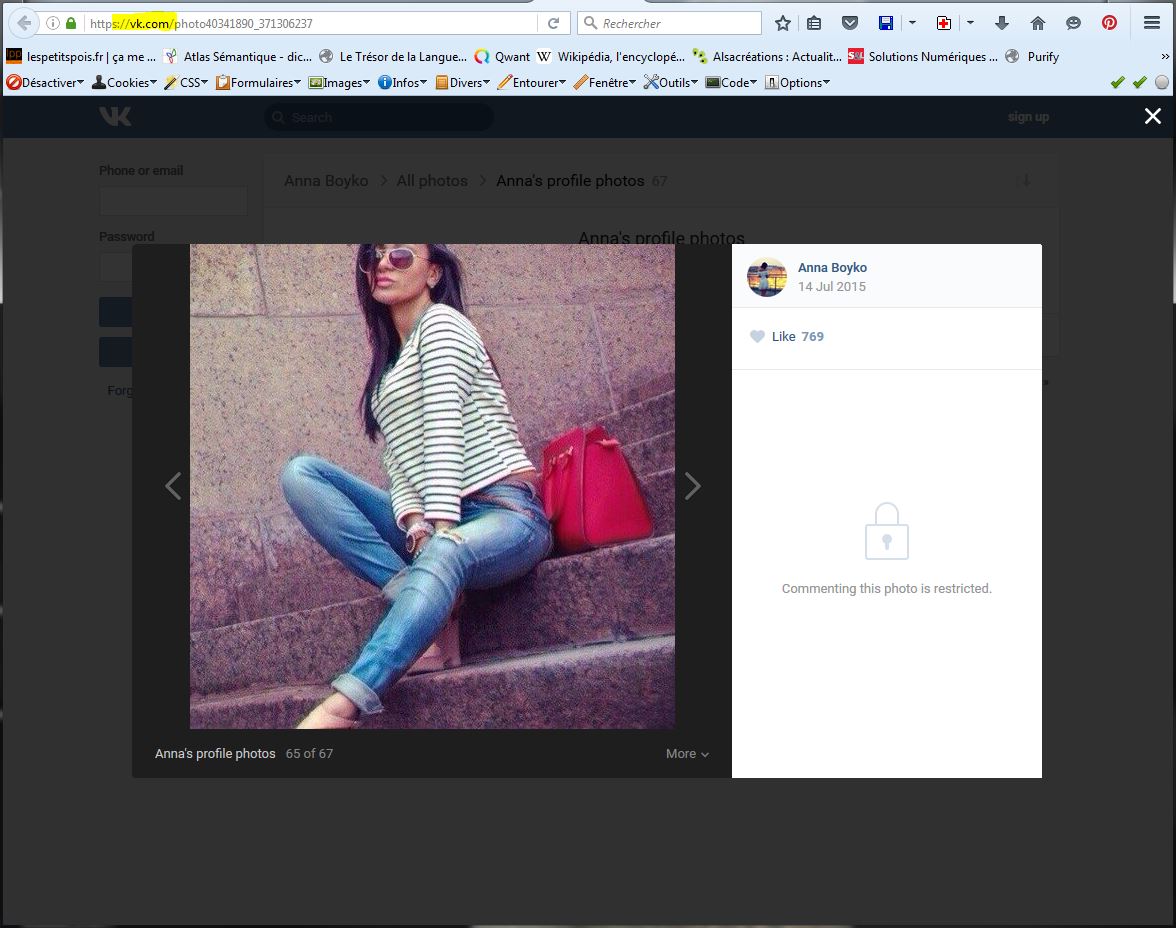Screen dimensions: 1176x928
Task: Click the Firefox Home icon
Action: (x=1037, y=23)
